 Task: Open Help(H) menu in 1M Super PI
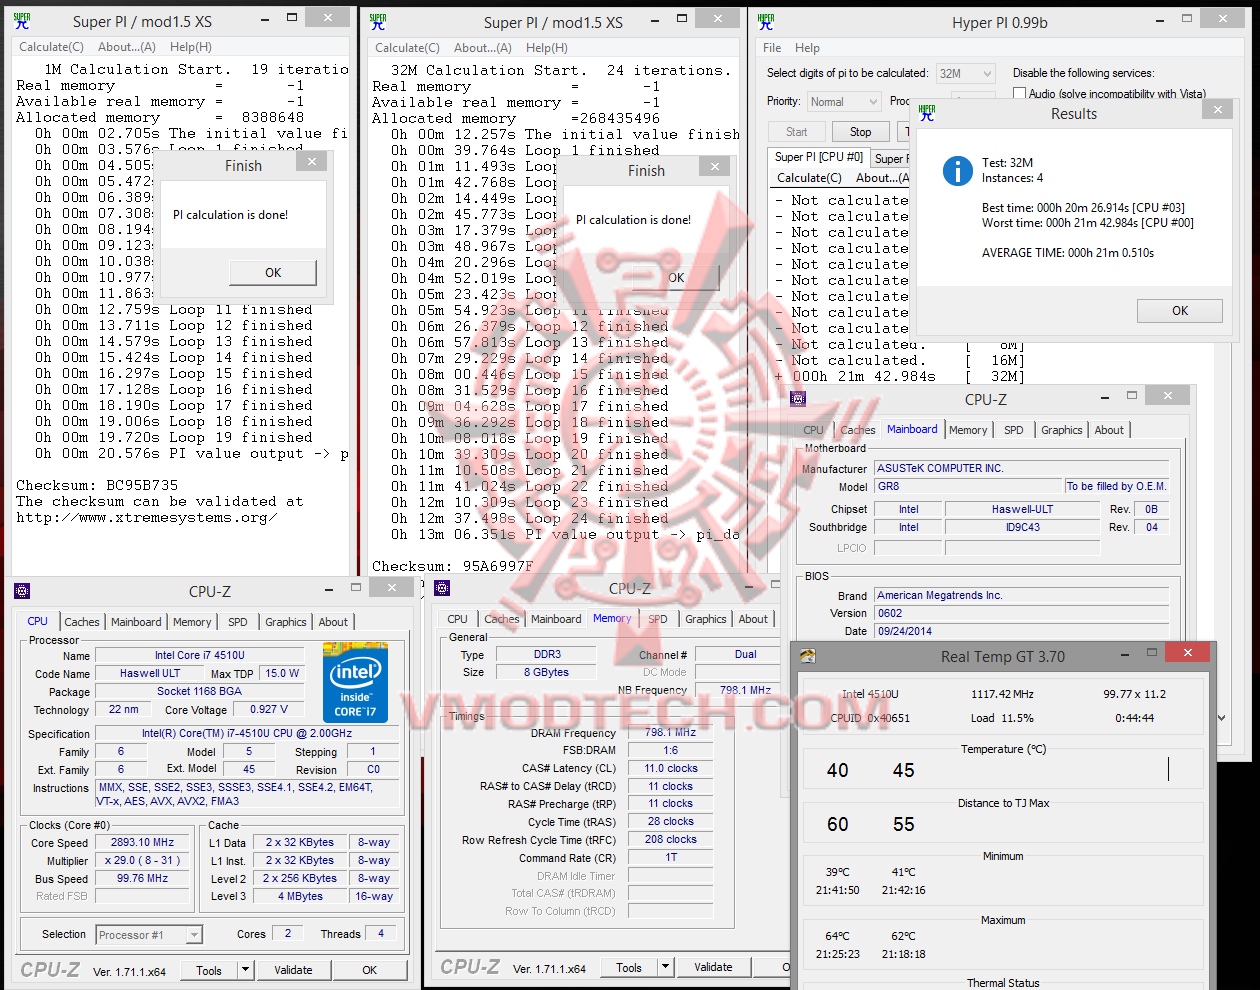click(191, 46)
